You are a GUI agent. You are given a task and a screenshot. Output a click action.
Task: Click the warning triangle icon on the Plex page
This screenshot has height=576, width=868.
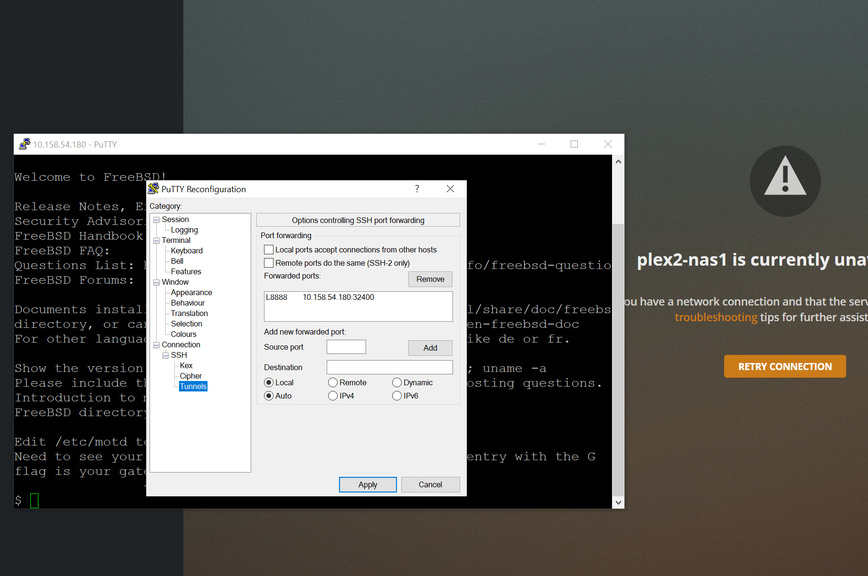tap(785, 181)
